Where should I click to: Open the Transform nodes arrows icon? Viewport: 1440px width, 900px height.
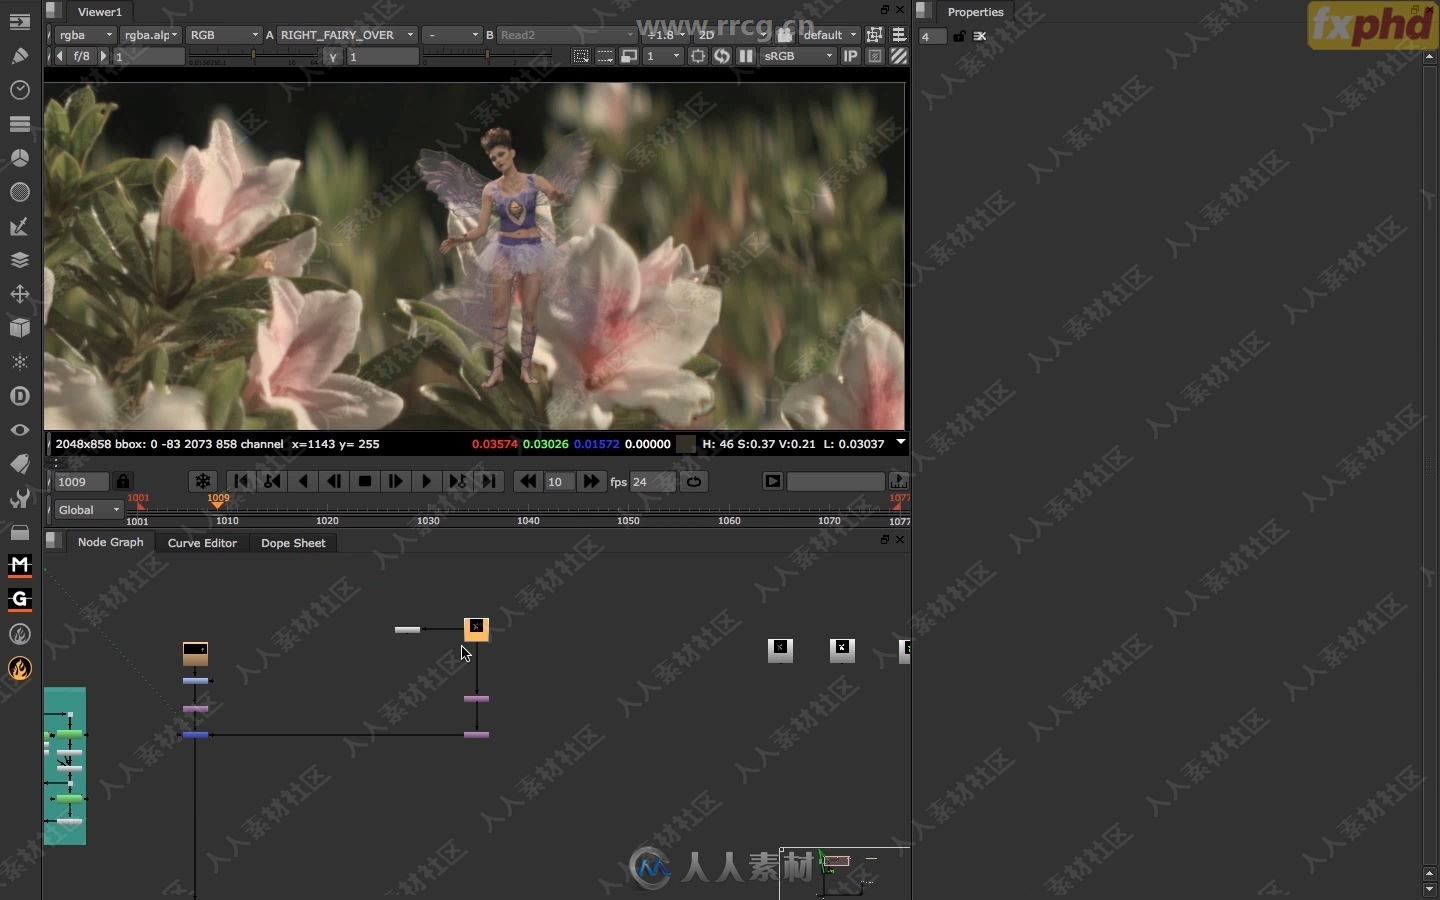point(19,294)
